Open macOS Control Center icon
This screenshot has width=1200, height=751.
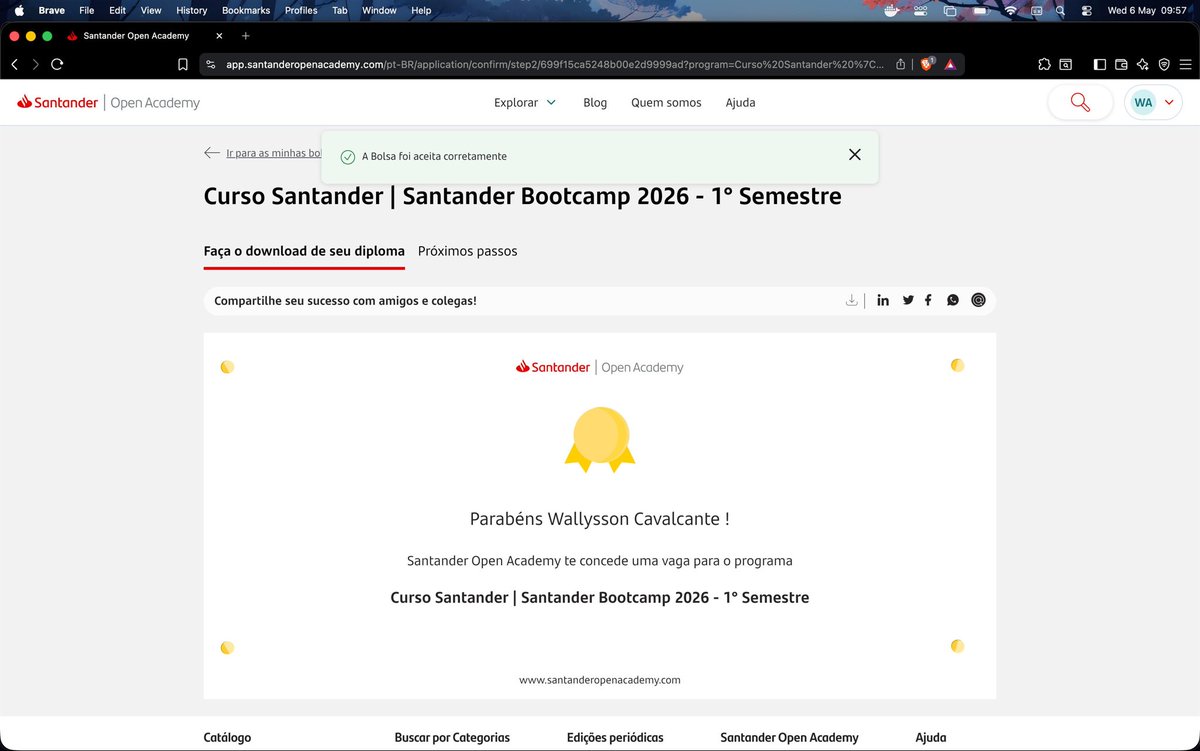click(x=1087, y=10)
